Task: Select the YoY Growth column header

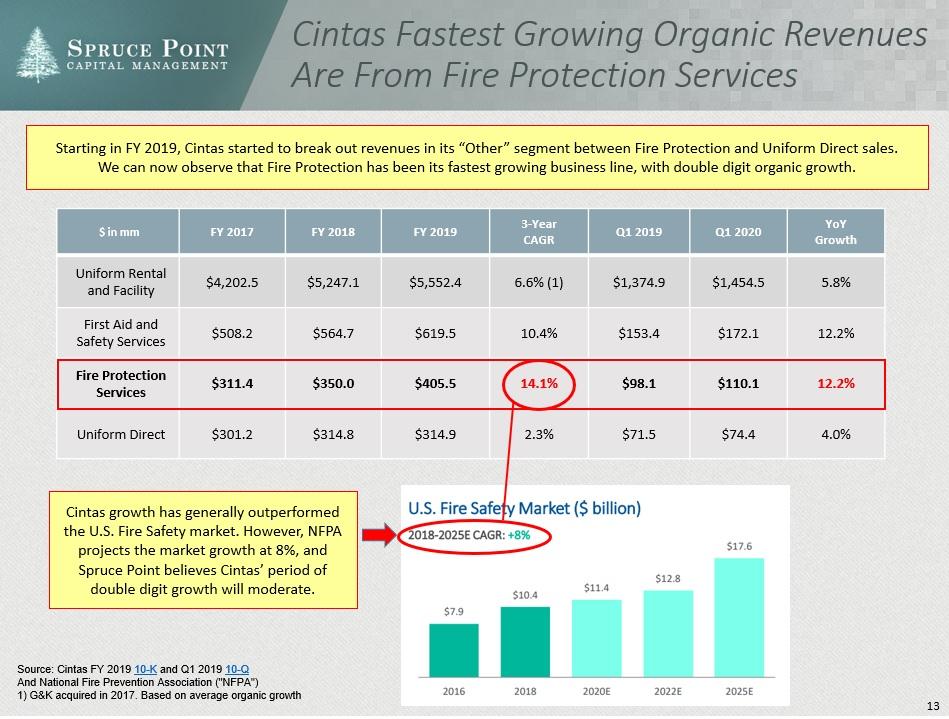Action: 835,232
